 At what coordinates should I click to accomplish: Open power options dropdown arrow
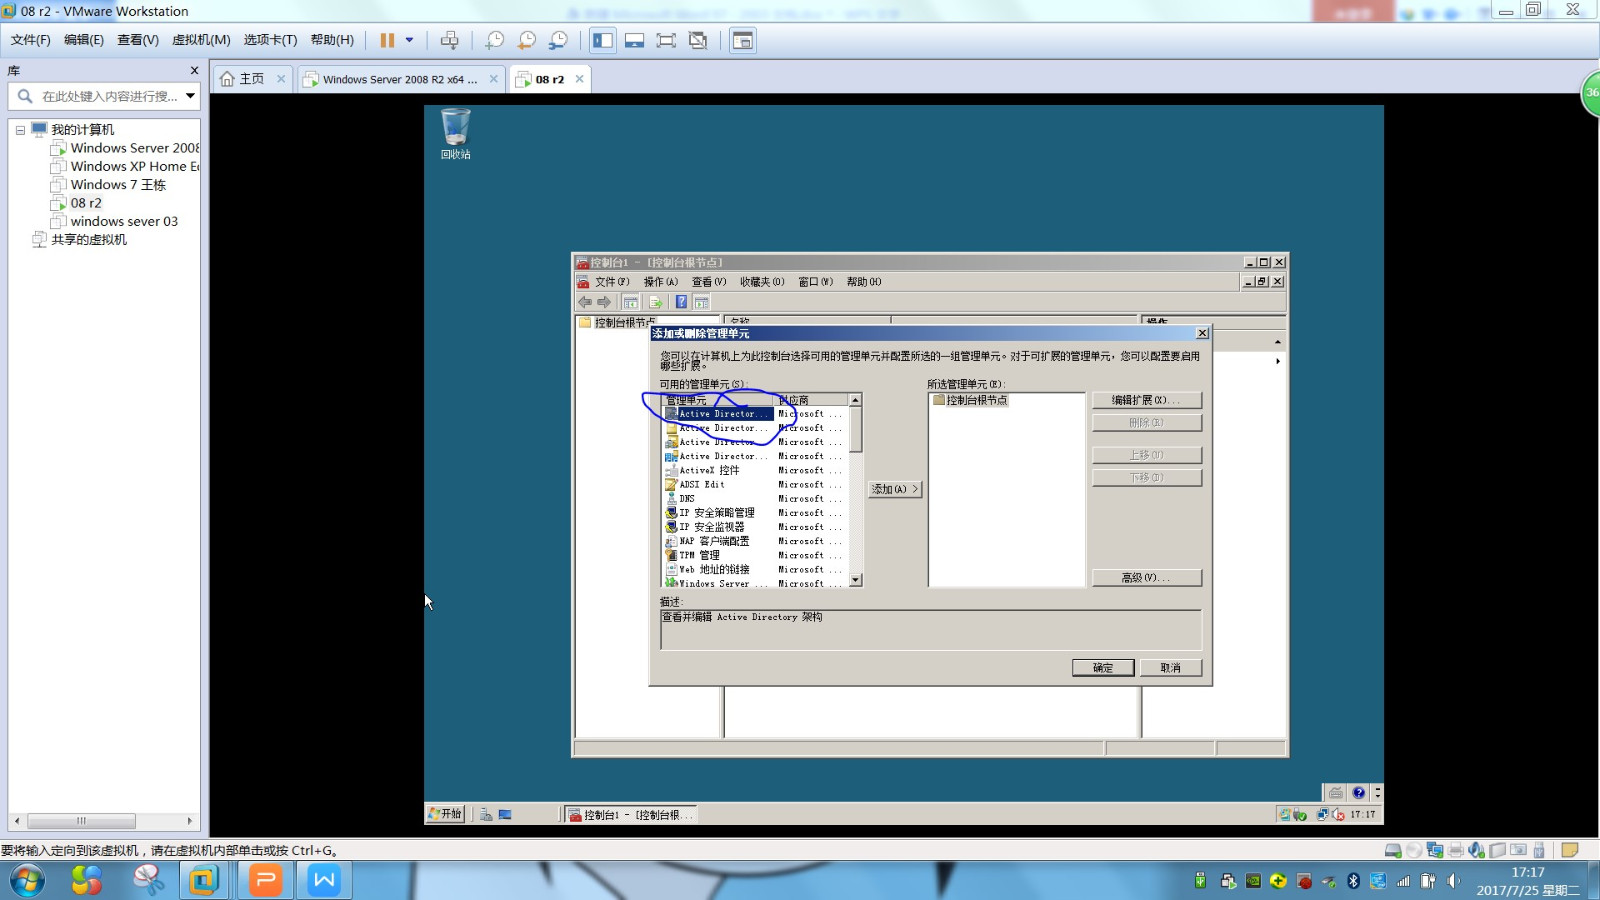[409, 40]
